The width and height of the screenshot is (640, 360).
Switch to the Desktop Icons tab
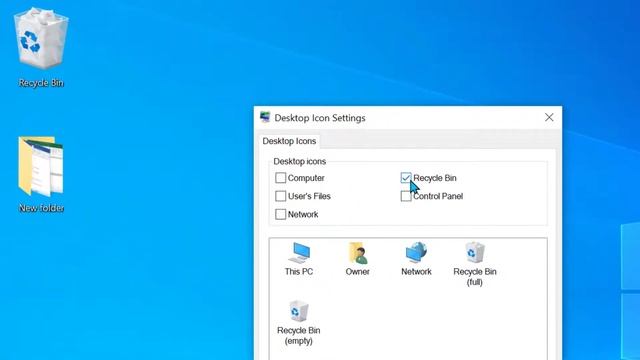(289, 141)
